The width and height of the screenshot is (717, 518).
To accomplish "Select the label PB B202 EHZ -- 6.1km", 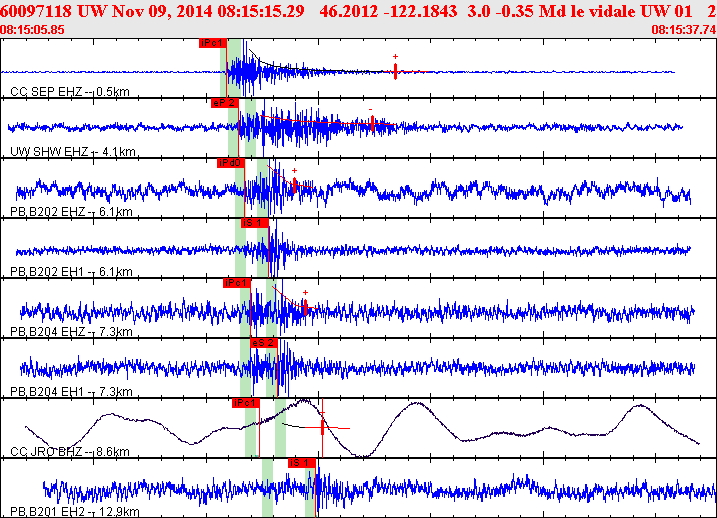I will 71,212.
